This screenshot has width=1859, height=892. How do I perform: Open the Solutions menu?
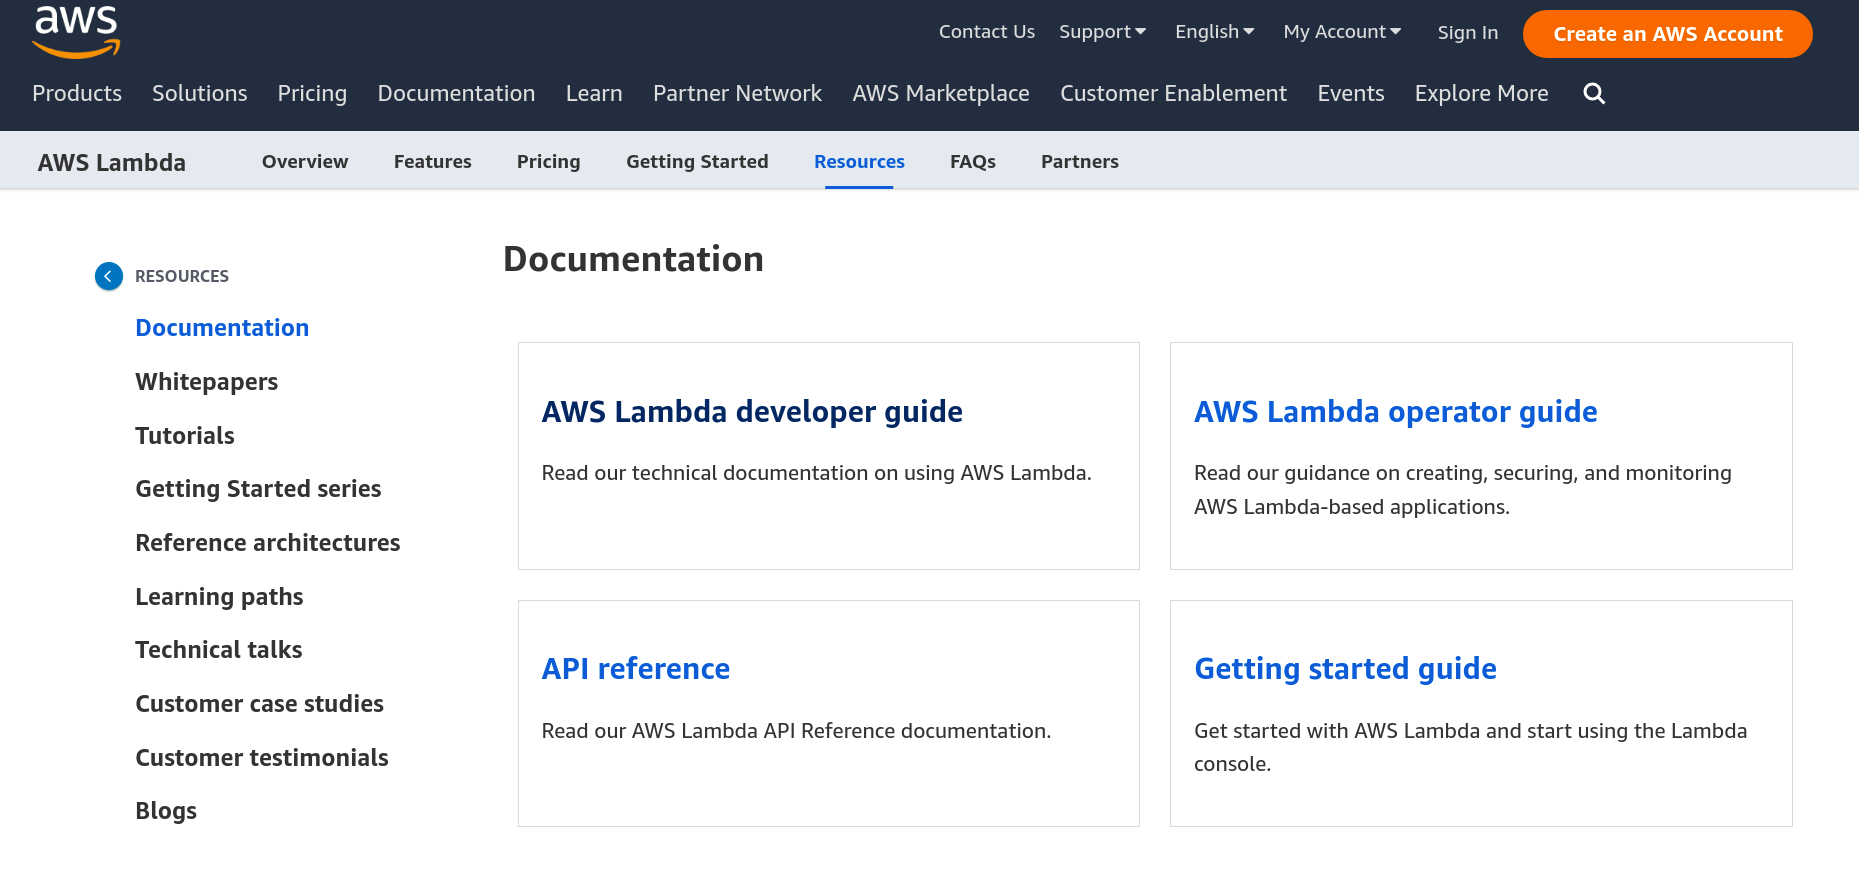click(x=200, y=93)
